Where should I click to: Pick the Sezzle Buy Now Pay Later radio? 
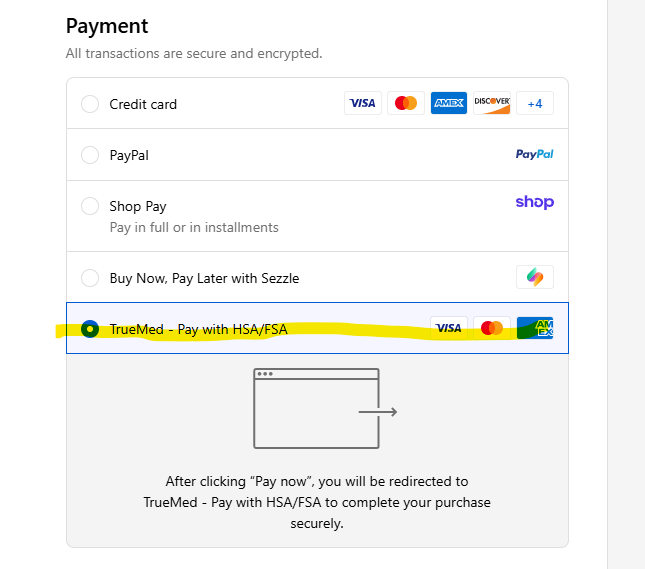[90, 278]
